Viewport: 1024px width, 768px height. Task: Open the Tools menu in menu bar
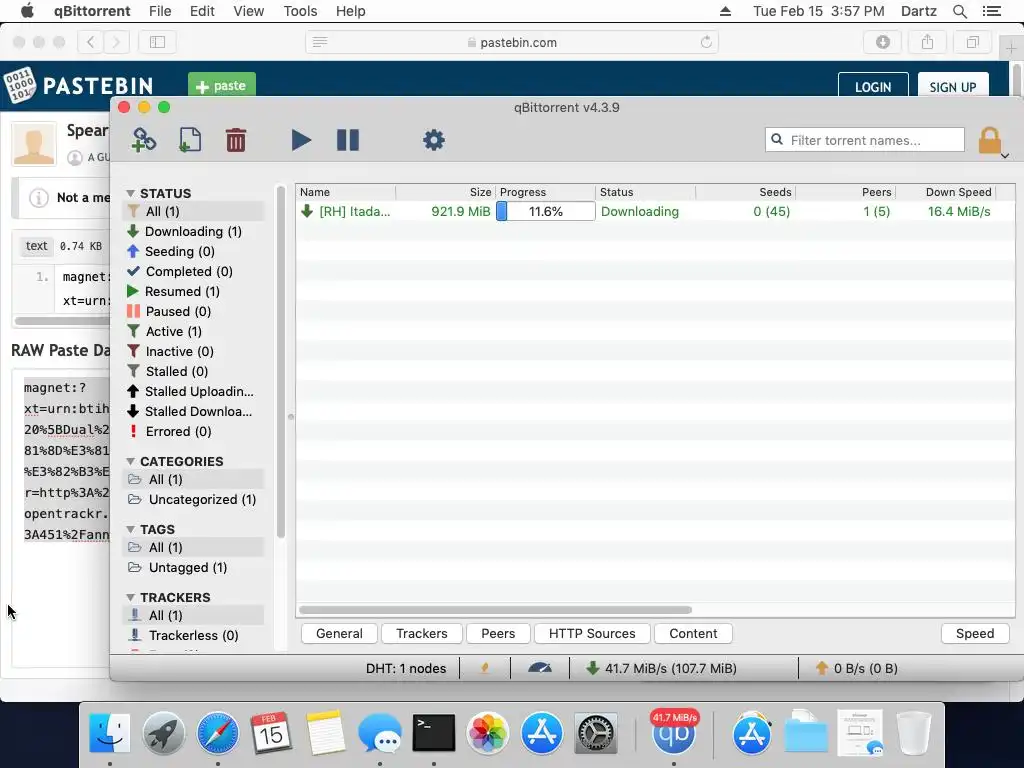pyautogui.click(x=300, y=11)
